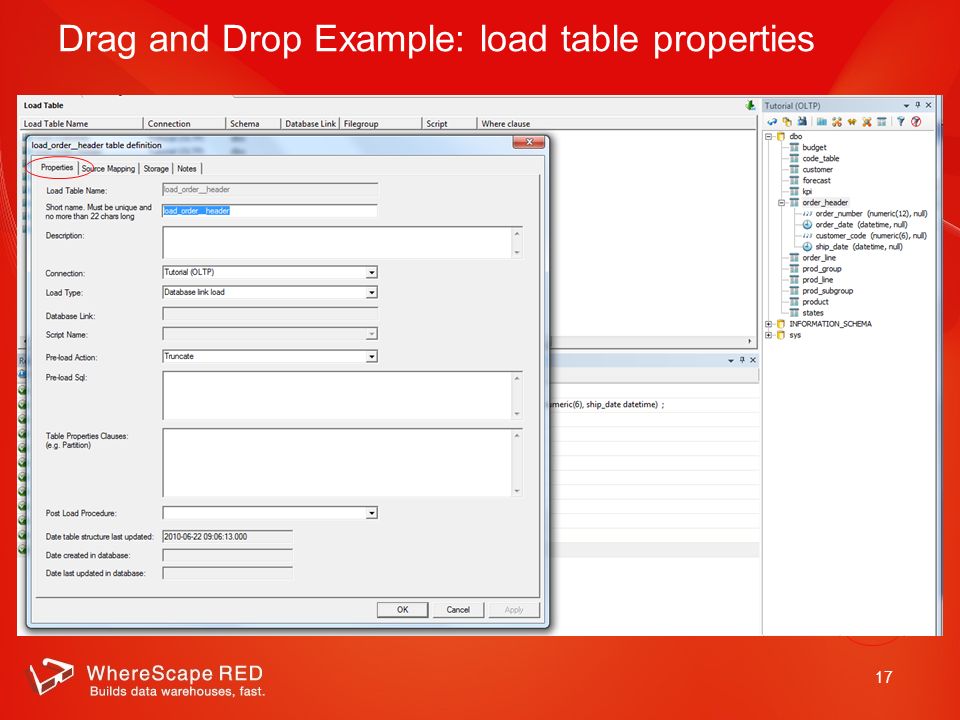The height and width of the screenshot is (720, 960).
Task: Click the Short name input field
Action: [269, 211]
